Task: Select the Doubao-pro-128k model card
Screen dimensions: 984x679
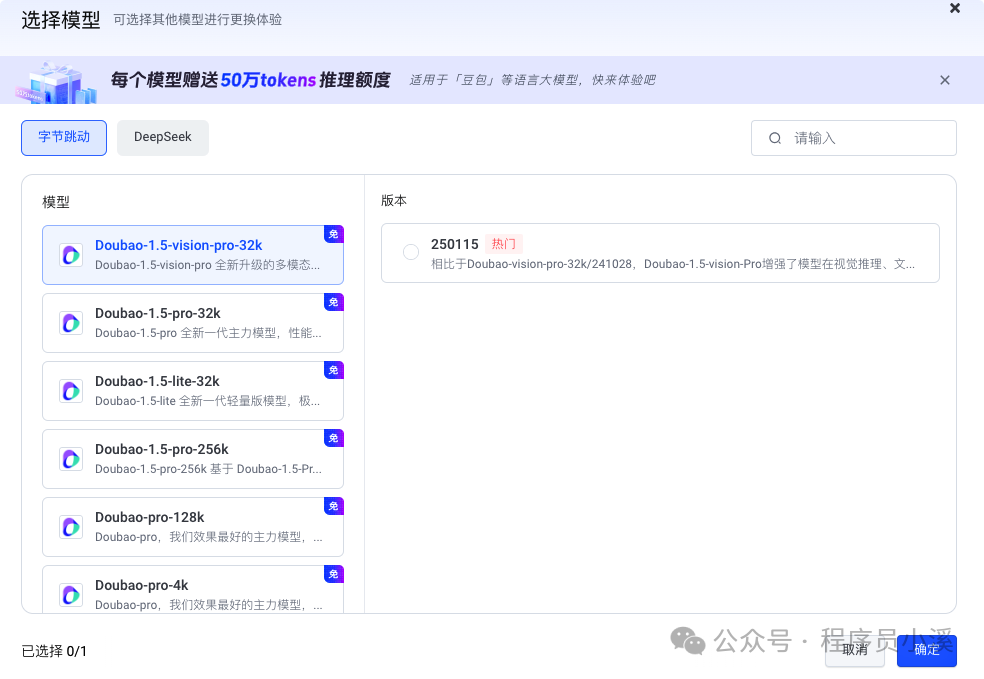Action: (192, 526)
